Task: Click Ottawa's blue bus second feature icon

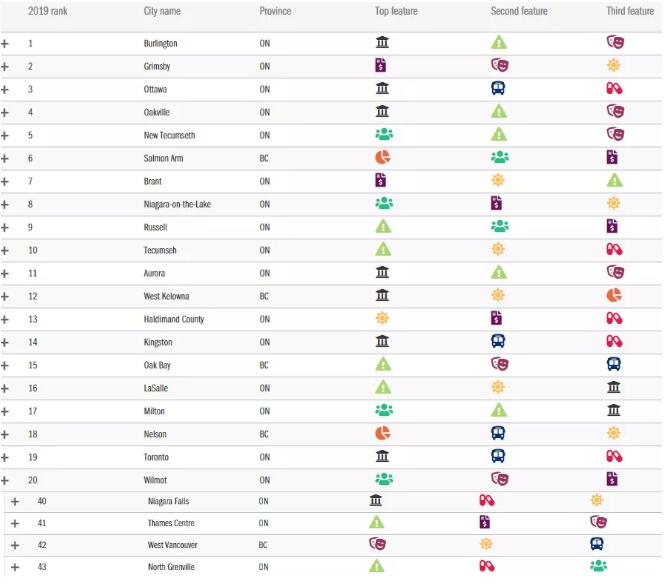Action: [x=498, y=89]
